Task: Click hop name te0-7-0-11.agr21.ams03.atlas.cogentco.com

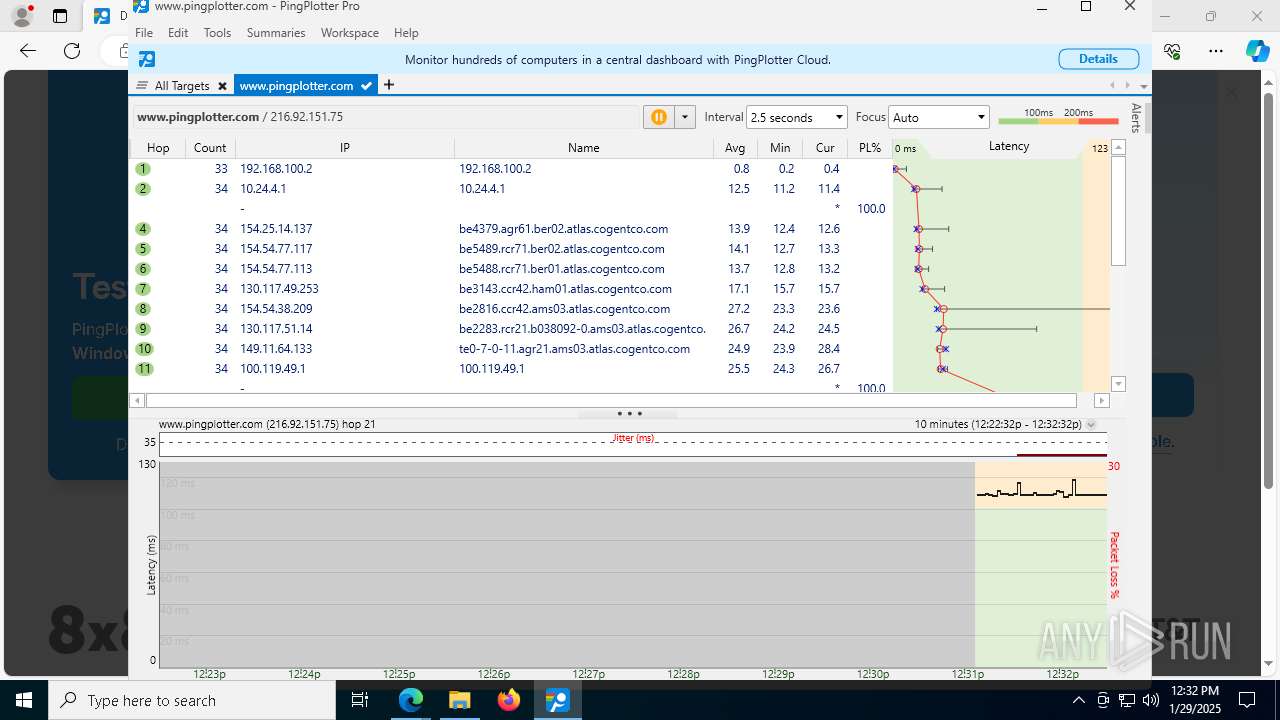Action: [x=574, y=349]
